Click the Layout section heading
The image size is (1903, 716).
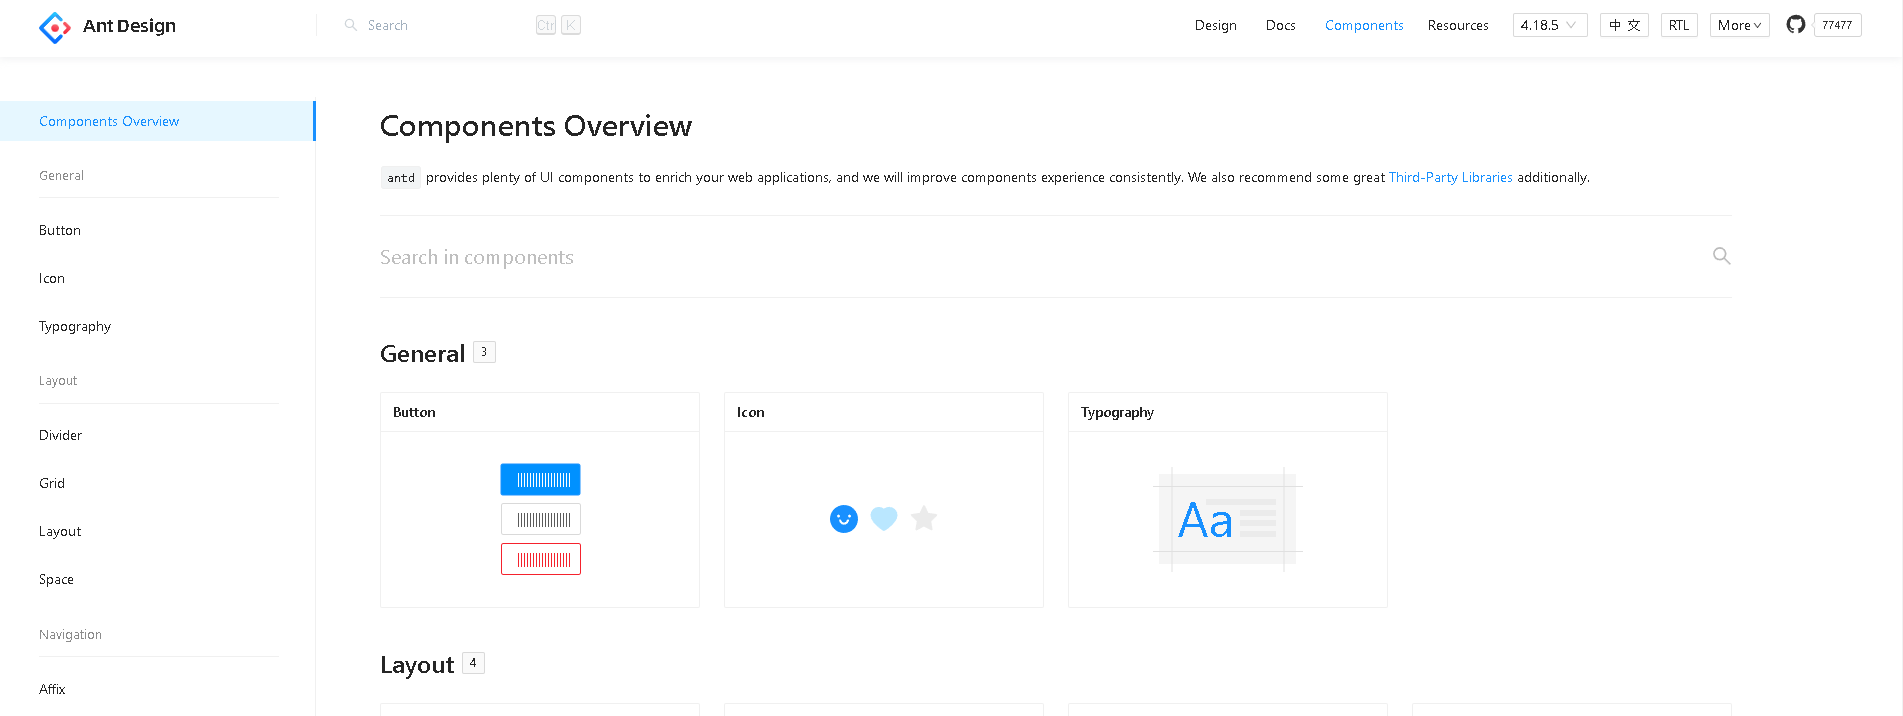(417, 665)
